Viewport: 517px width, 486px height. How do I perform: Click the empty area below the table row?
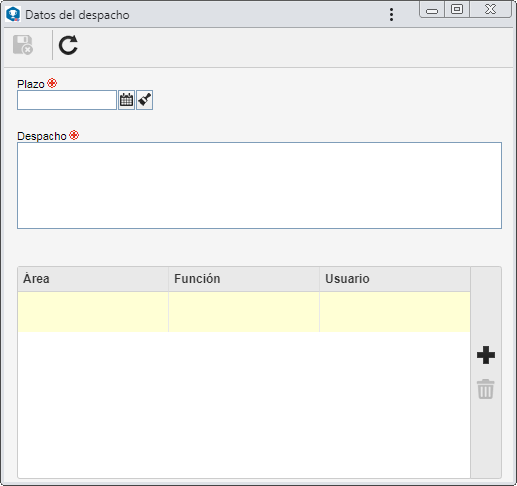[244, 405]
